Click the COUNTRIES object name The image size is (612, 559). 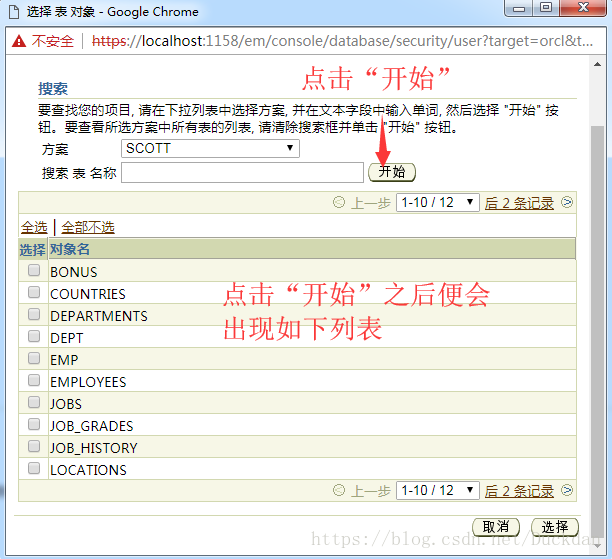pyautogui.click(x=88, y=294)
